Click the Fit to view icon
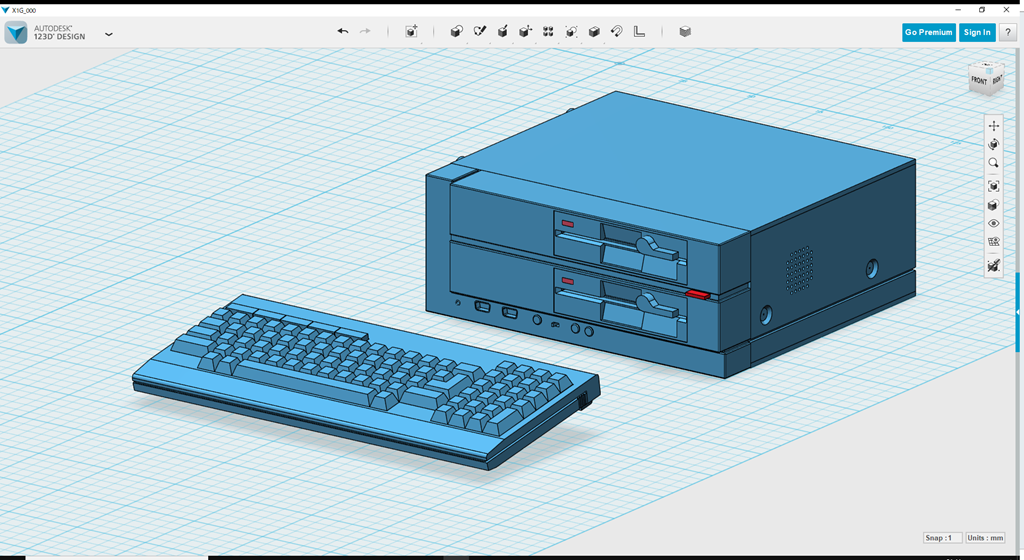 pyautogui.click(x=993, y=186)
